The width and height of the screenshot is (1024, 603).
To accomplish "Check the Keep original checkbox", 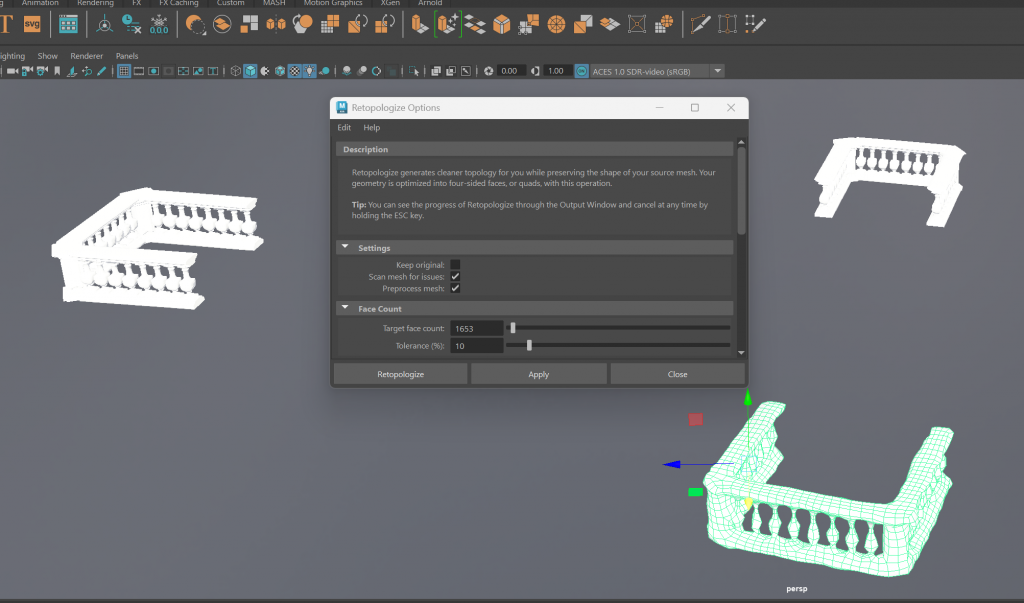I will (455, 264).
